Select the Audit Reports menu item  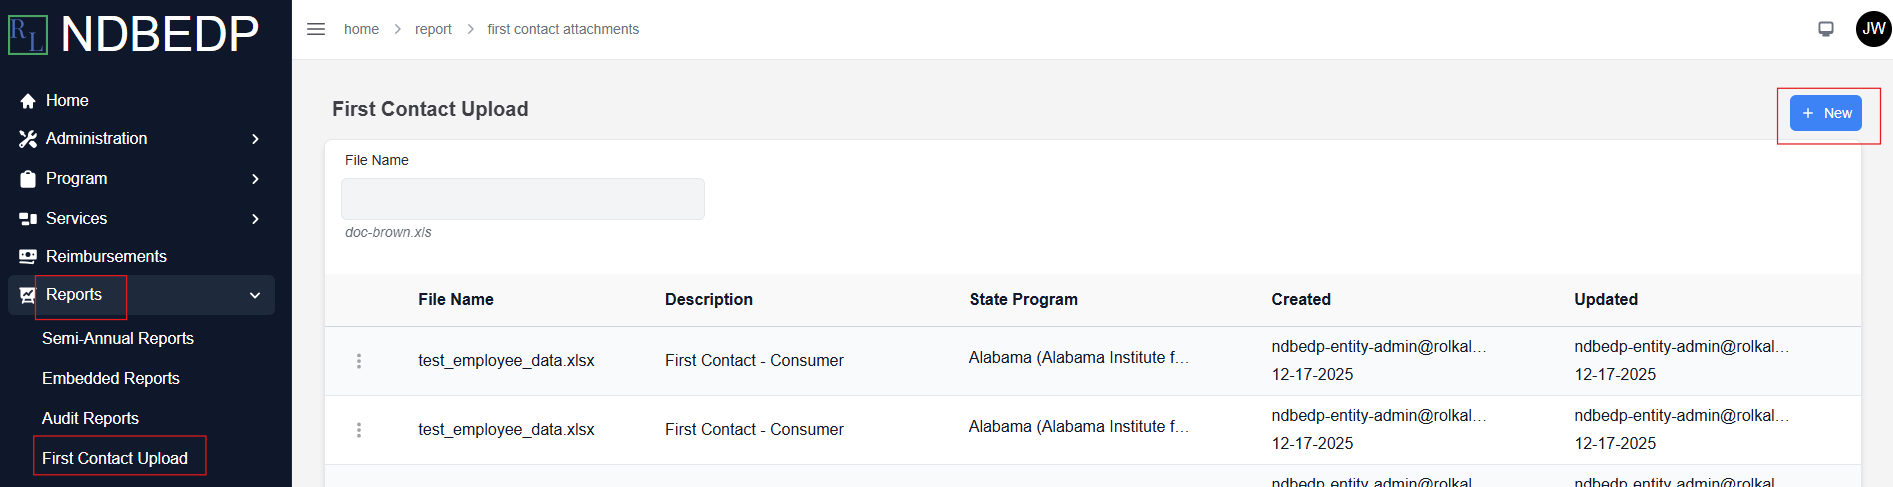pos(90,418)
